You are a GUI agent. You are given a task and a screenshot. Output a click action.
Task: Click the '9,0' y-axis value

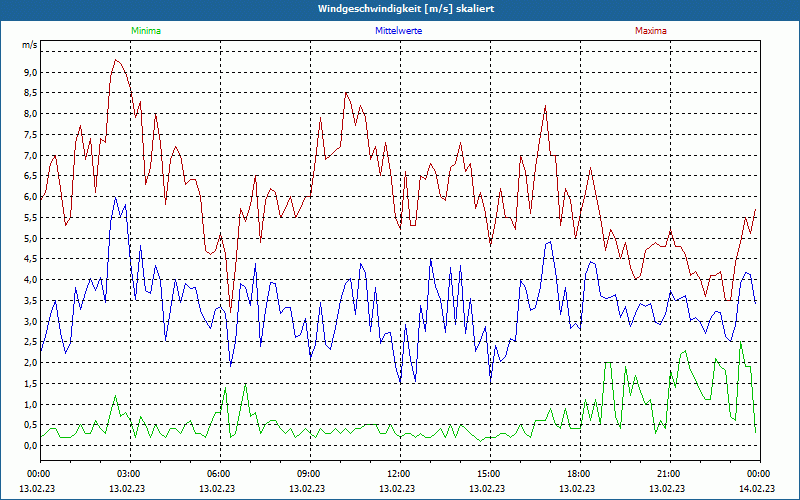coord(31,72)
